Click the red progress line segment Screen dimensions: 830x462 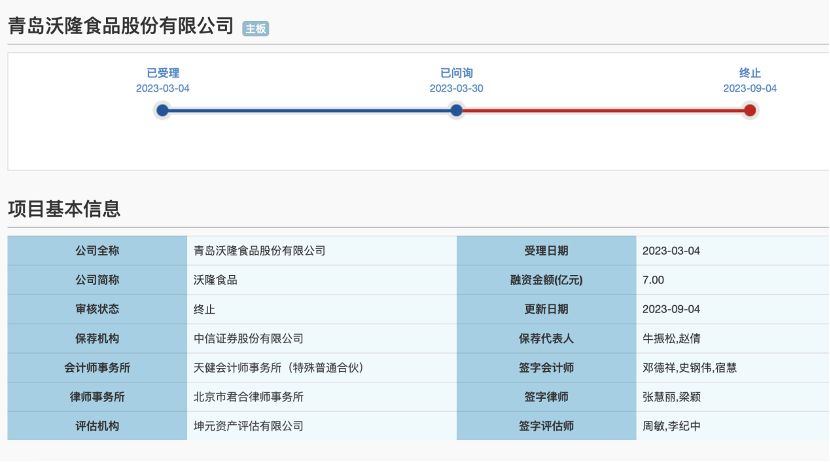pyautogui.click(x=603, y=111)
